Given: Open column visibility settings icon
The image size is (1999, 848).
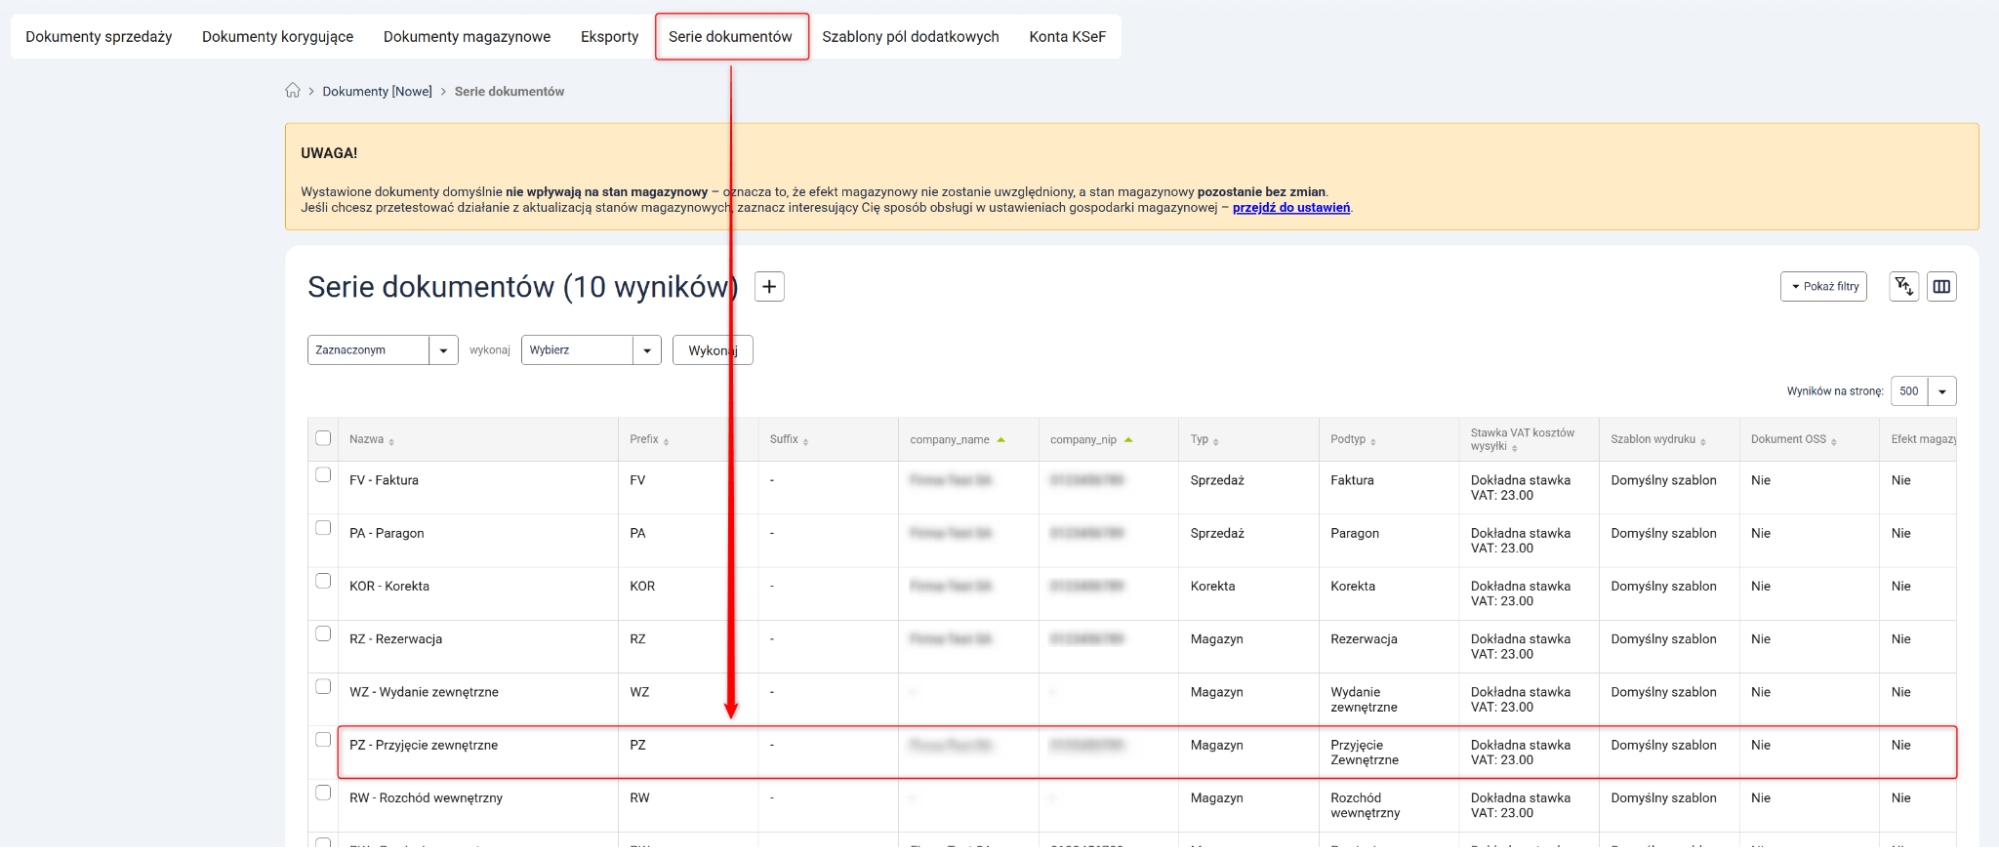Looking at the screenshot, I should click(1941, 287).
